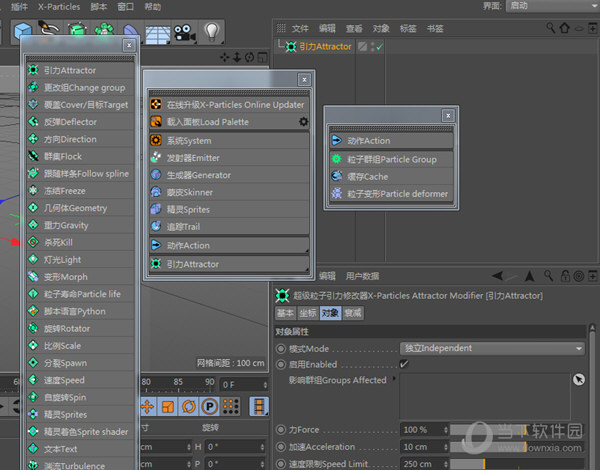Open the 标签 menu in object manager
This screenshot has width=600, height=470.
pyautogui.click(x=408, y=29)
